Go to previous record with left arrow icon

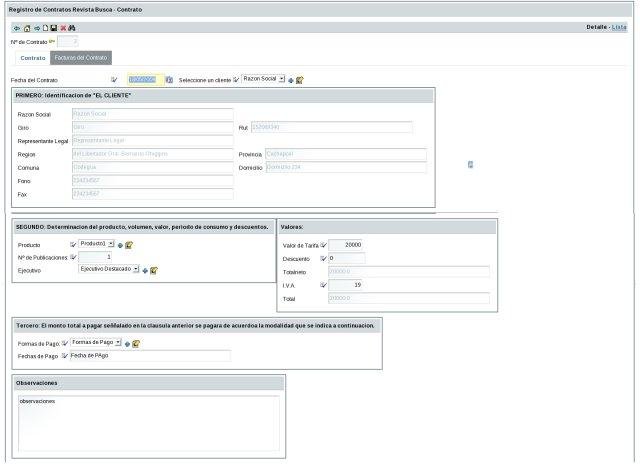click(x=17, y=28)
